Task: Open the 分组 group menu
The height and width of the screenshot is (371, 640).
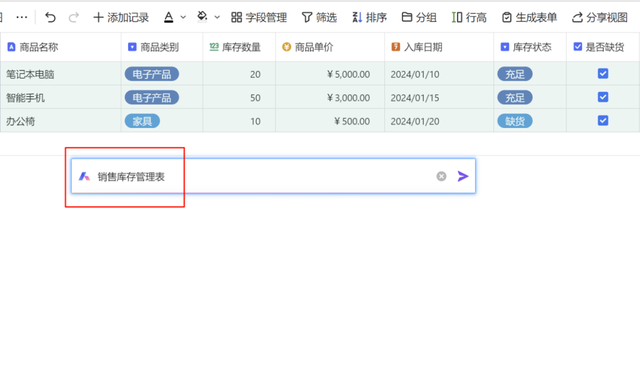Action: click(x=419, y=18)
